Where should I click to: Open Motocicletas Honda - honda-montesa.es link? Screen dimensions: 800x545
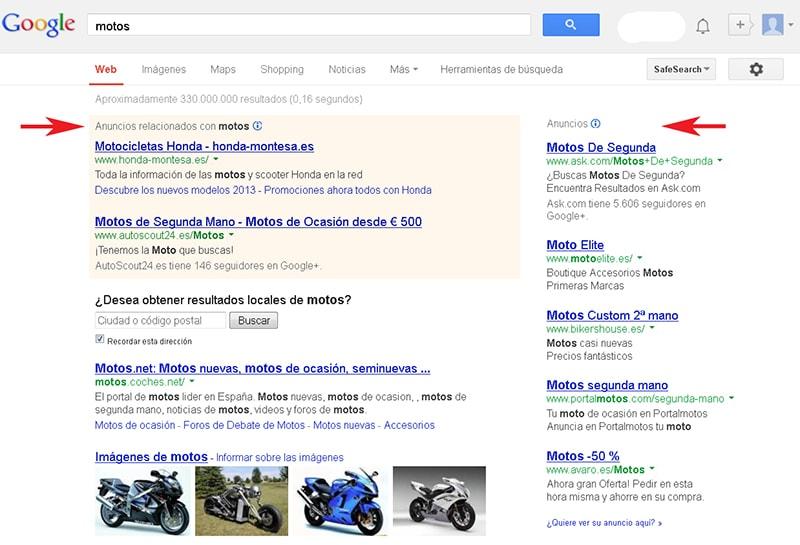(204, 146)
